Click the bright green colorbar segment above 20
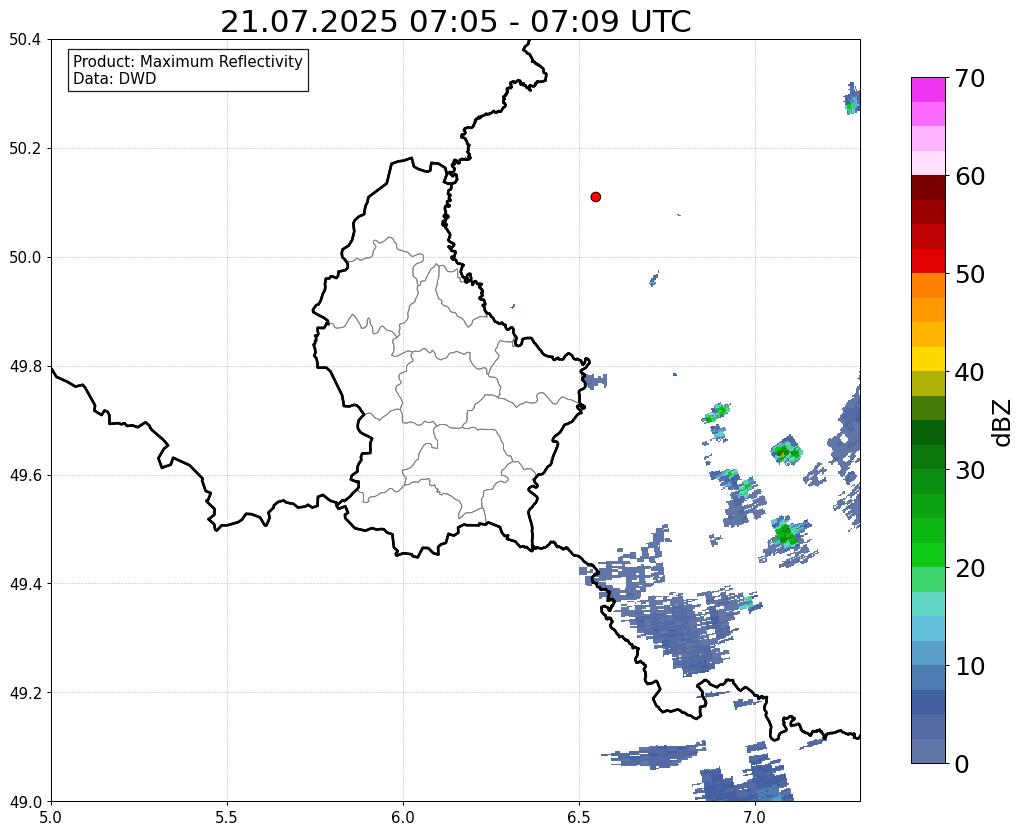Image resolution: width=1023 pixels, height=834 pixels. [x=928, y=555]
